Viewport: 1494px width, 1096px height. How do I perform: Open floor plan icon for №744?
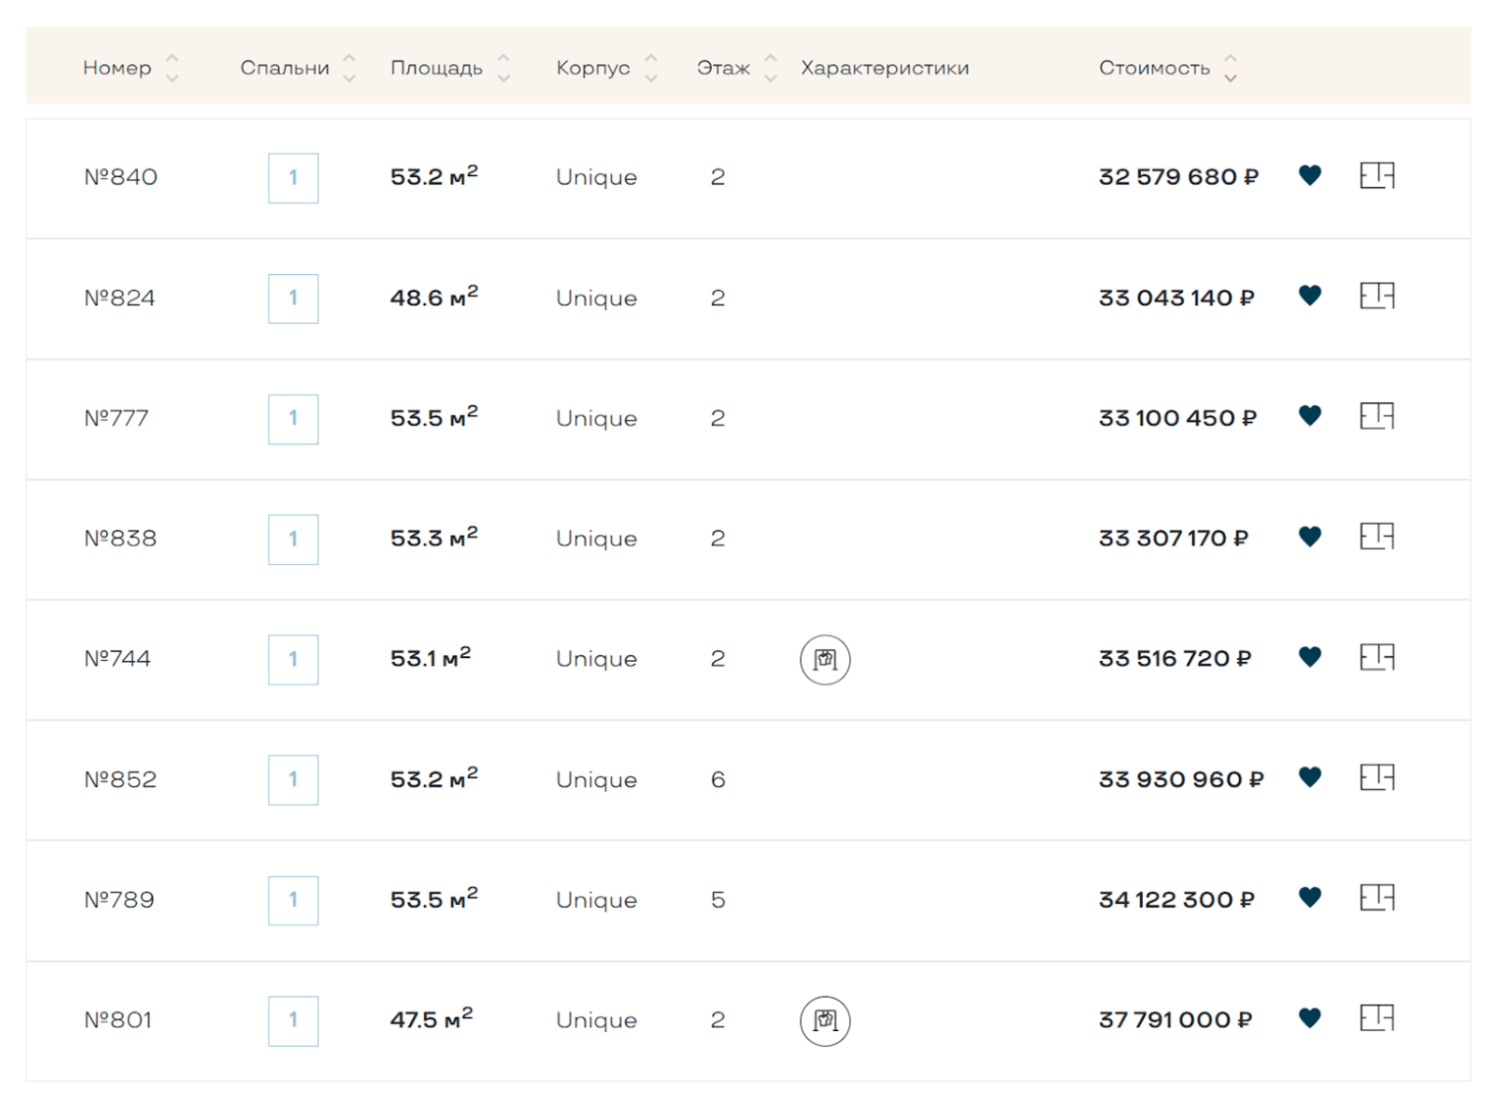click(1377, 657)
